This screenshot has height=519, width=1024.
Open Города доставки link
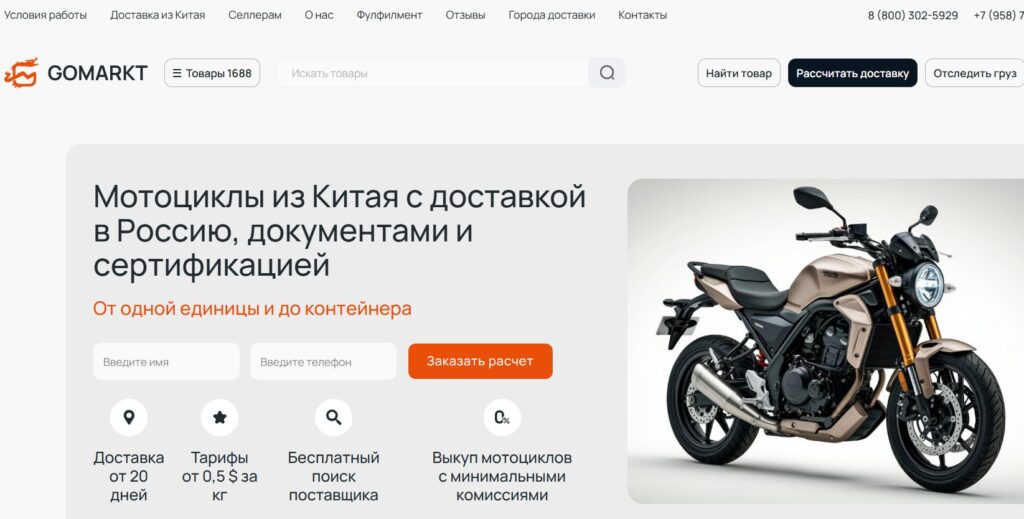point(552,15)
